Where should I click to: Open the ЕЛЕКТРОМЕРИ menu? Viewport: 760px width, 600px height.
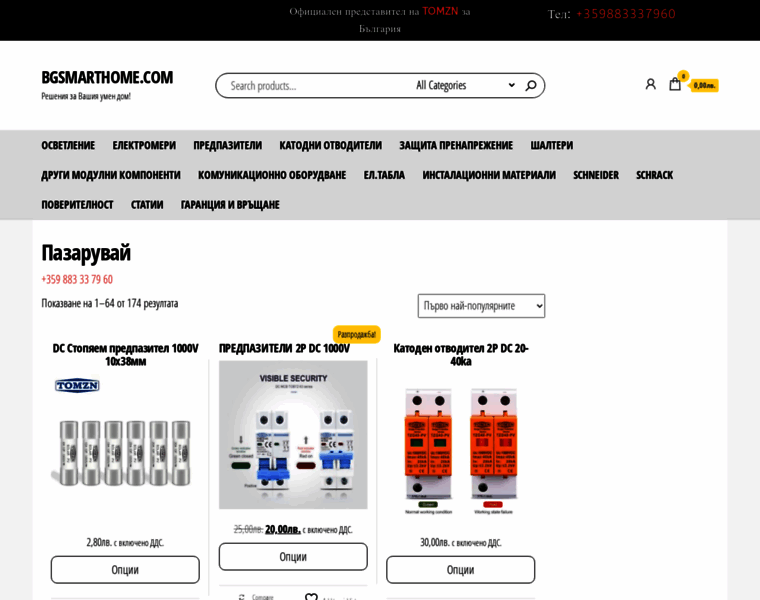[144, 145]
